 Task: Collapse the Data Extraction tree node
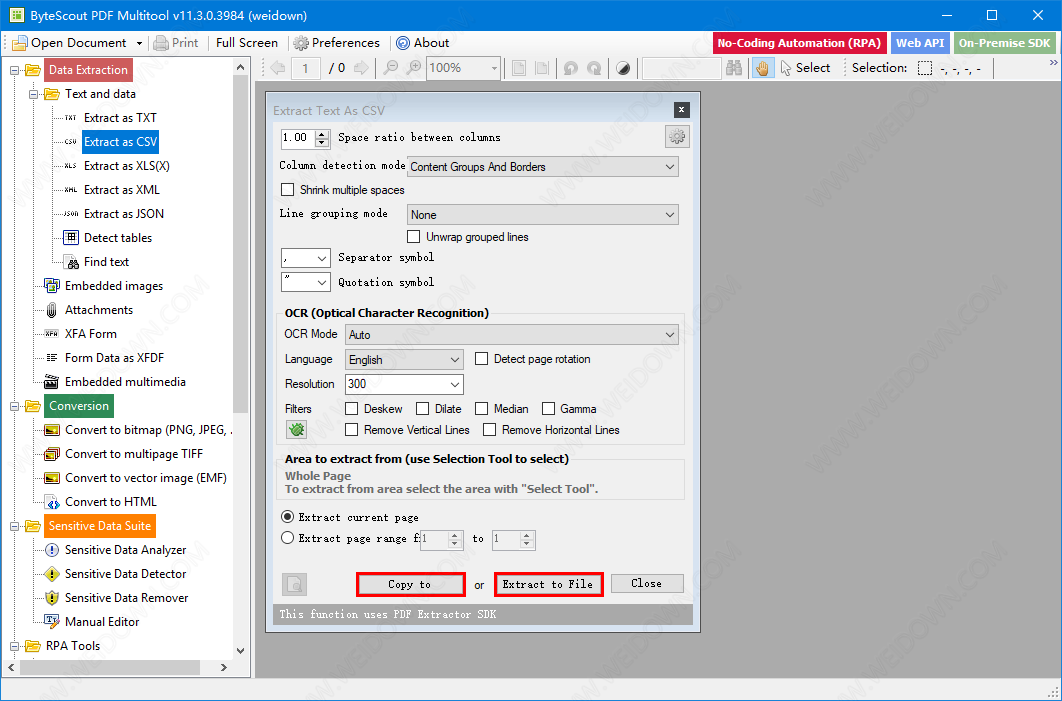pos(15,70)
